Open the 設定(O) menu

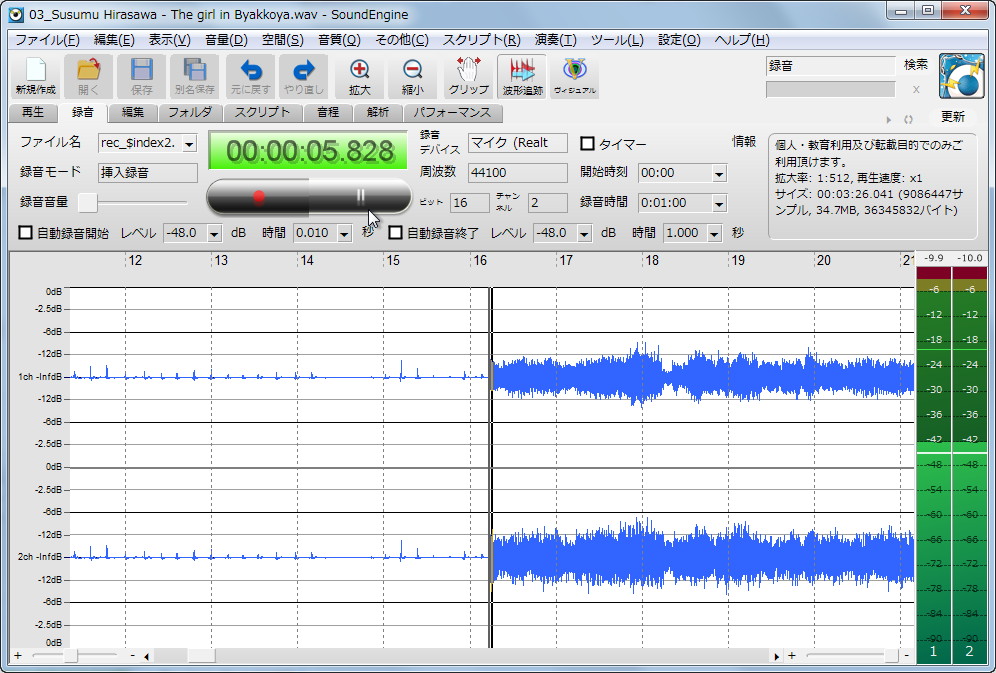[679, 39]
